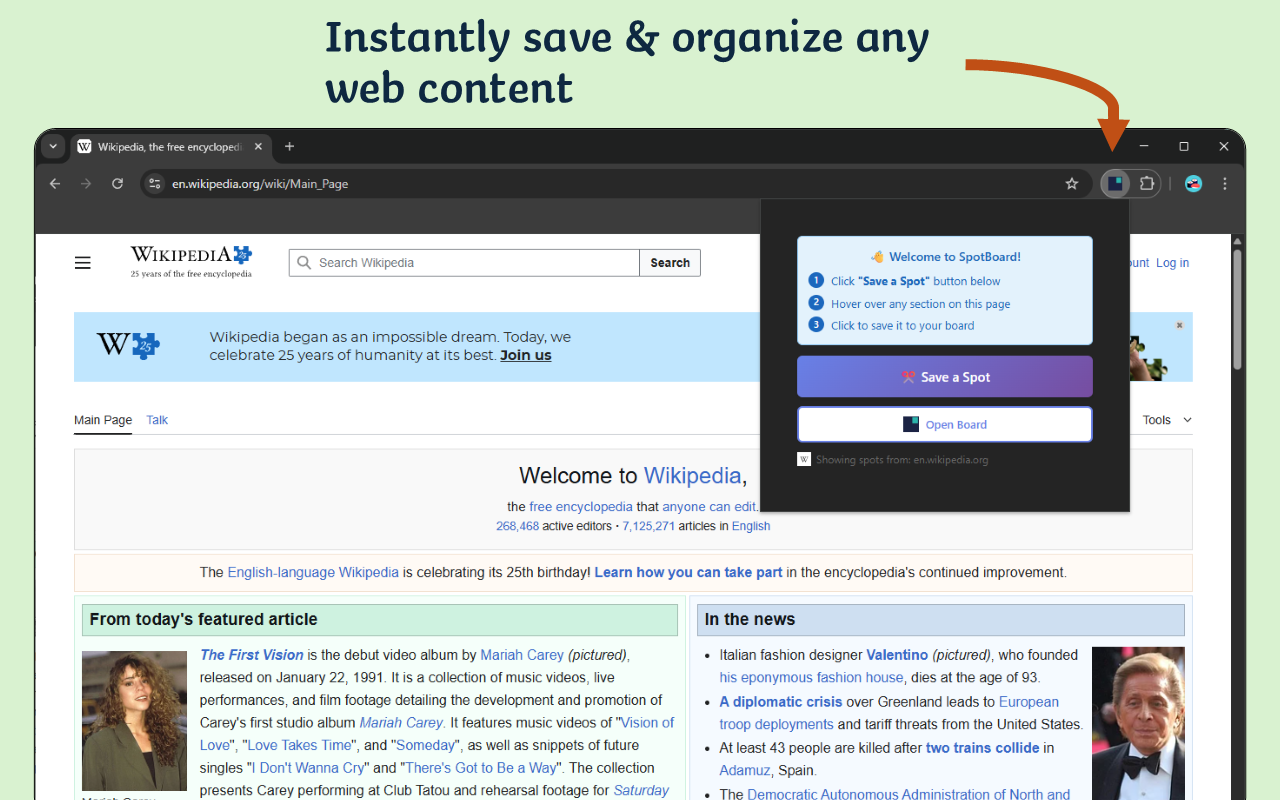Screen dimensions: 1280x800
Task: Open Wikipedia's hamburger sidebar menu
Action: [83, 263]
